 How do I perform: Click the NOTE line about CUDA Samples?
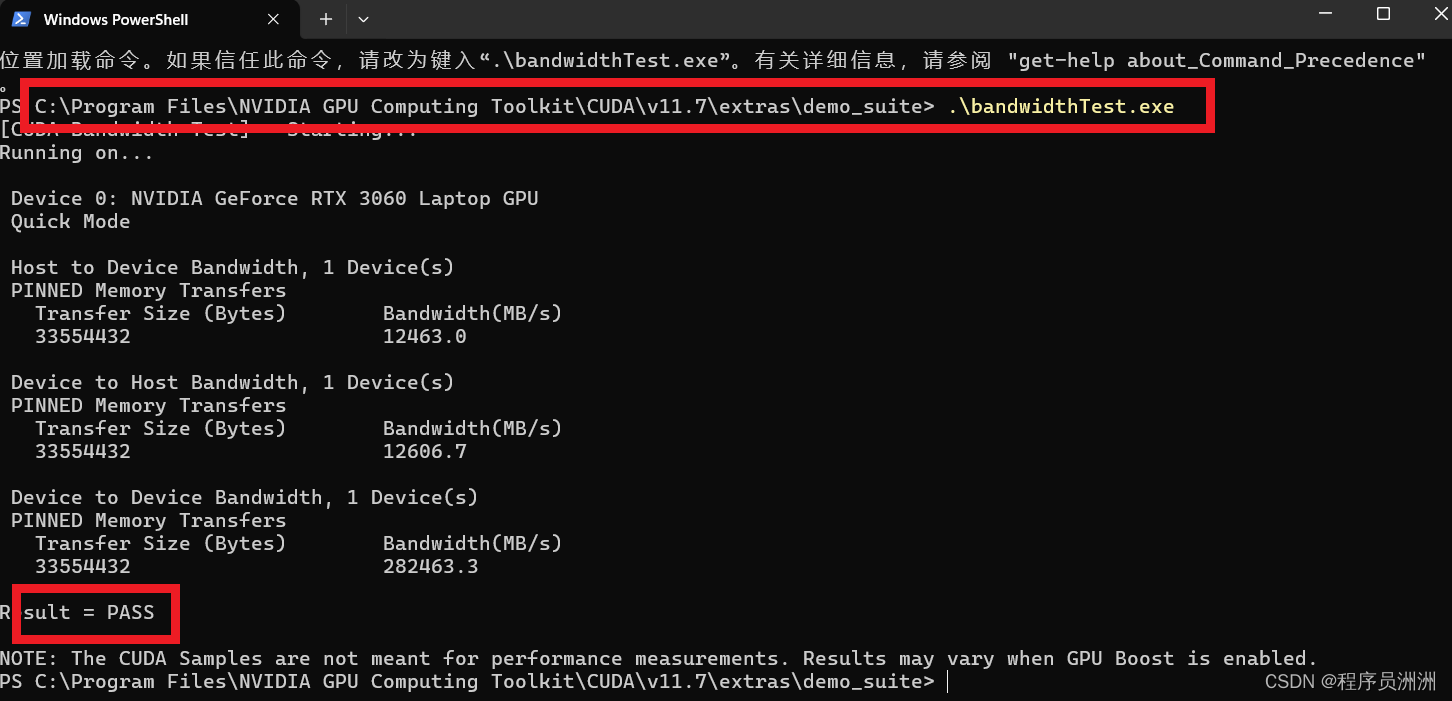tap(662, 658)
